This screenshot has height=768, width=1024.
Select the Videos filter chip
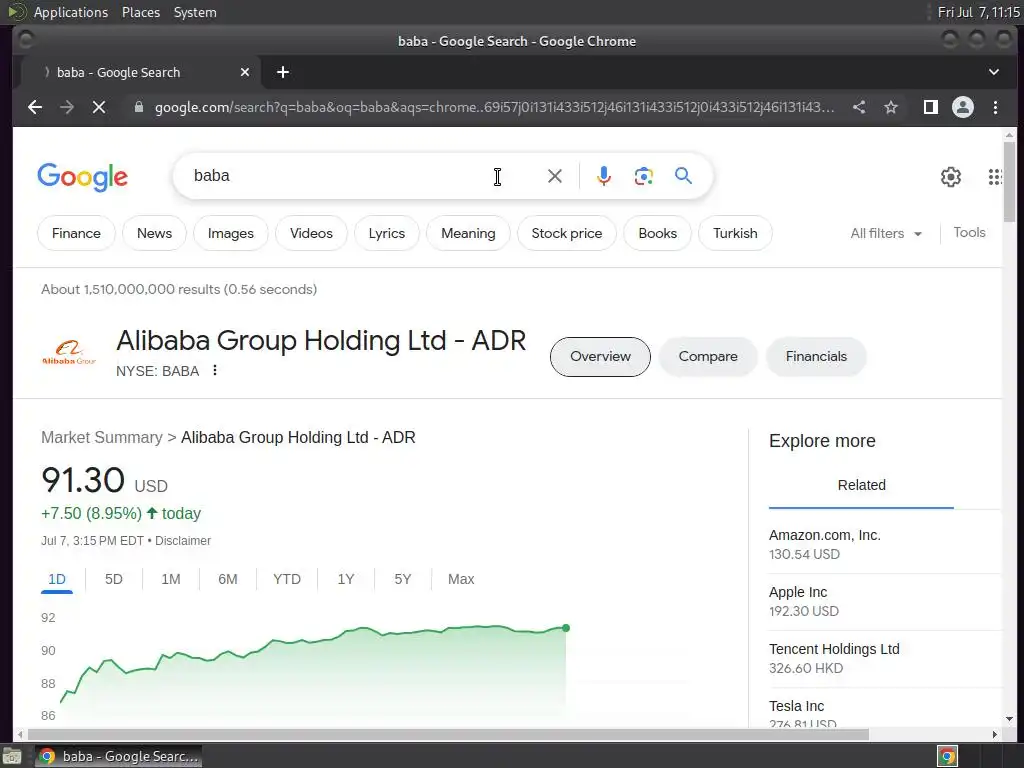tap(311, 233)
